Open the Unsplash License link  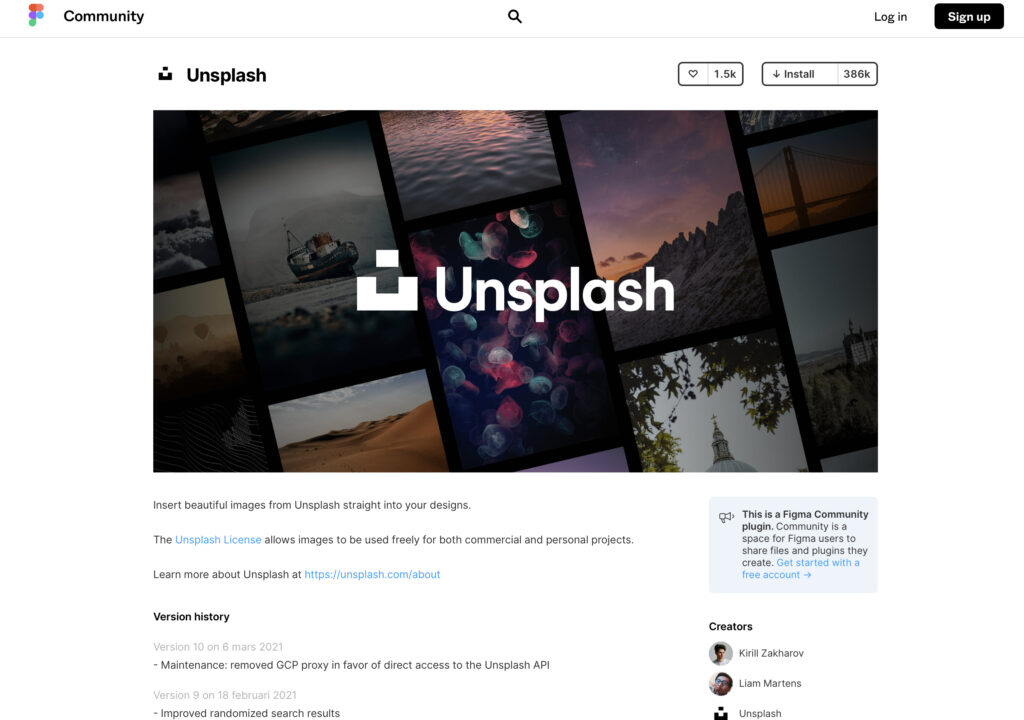tap(218, 540)
